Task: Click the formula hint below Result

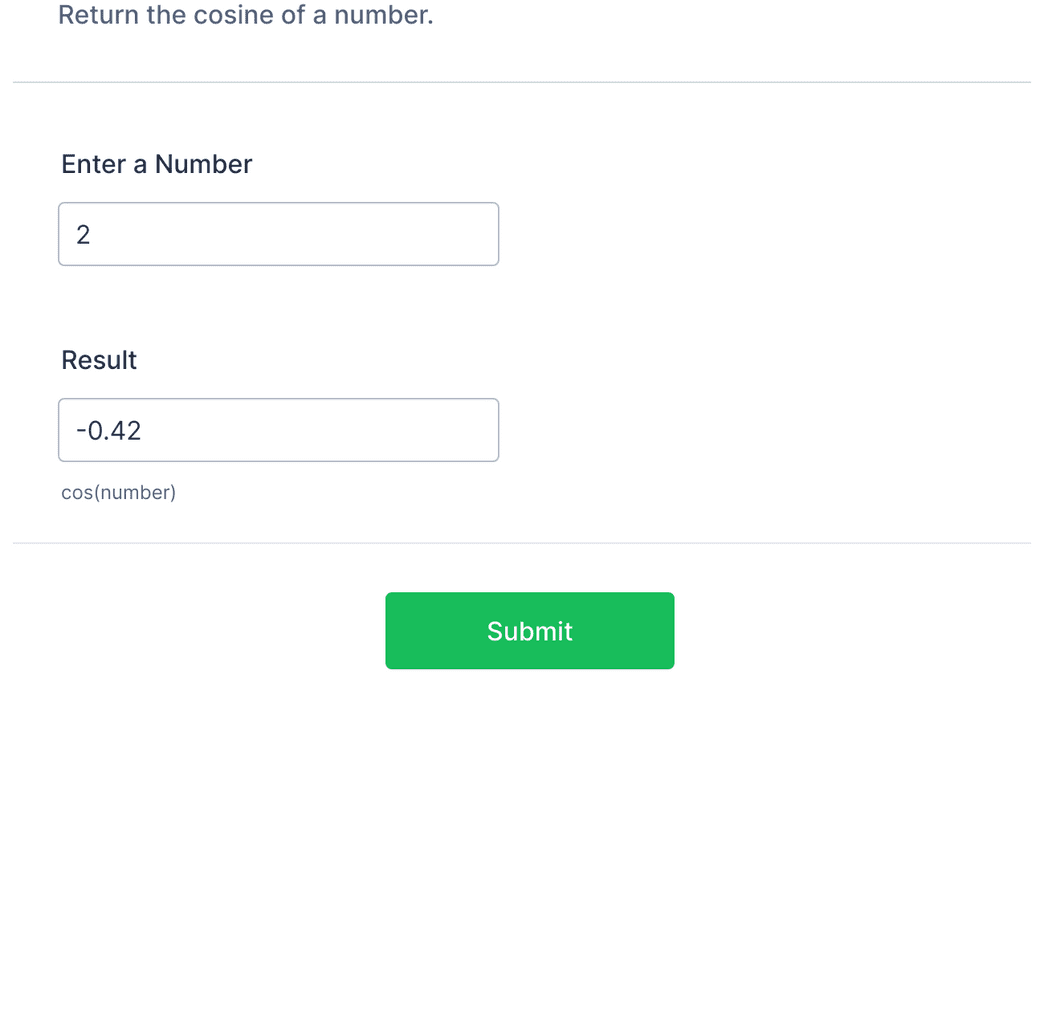Action: pos(118,492)
